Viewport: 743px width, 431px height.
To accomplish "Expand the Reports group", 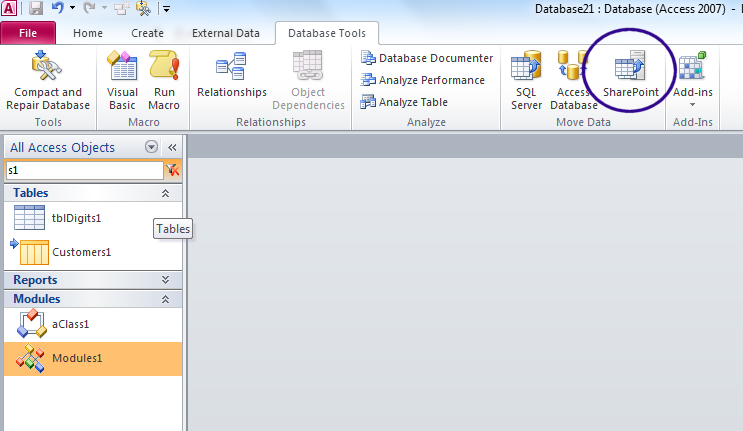I will click(165, 279).
